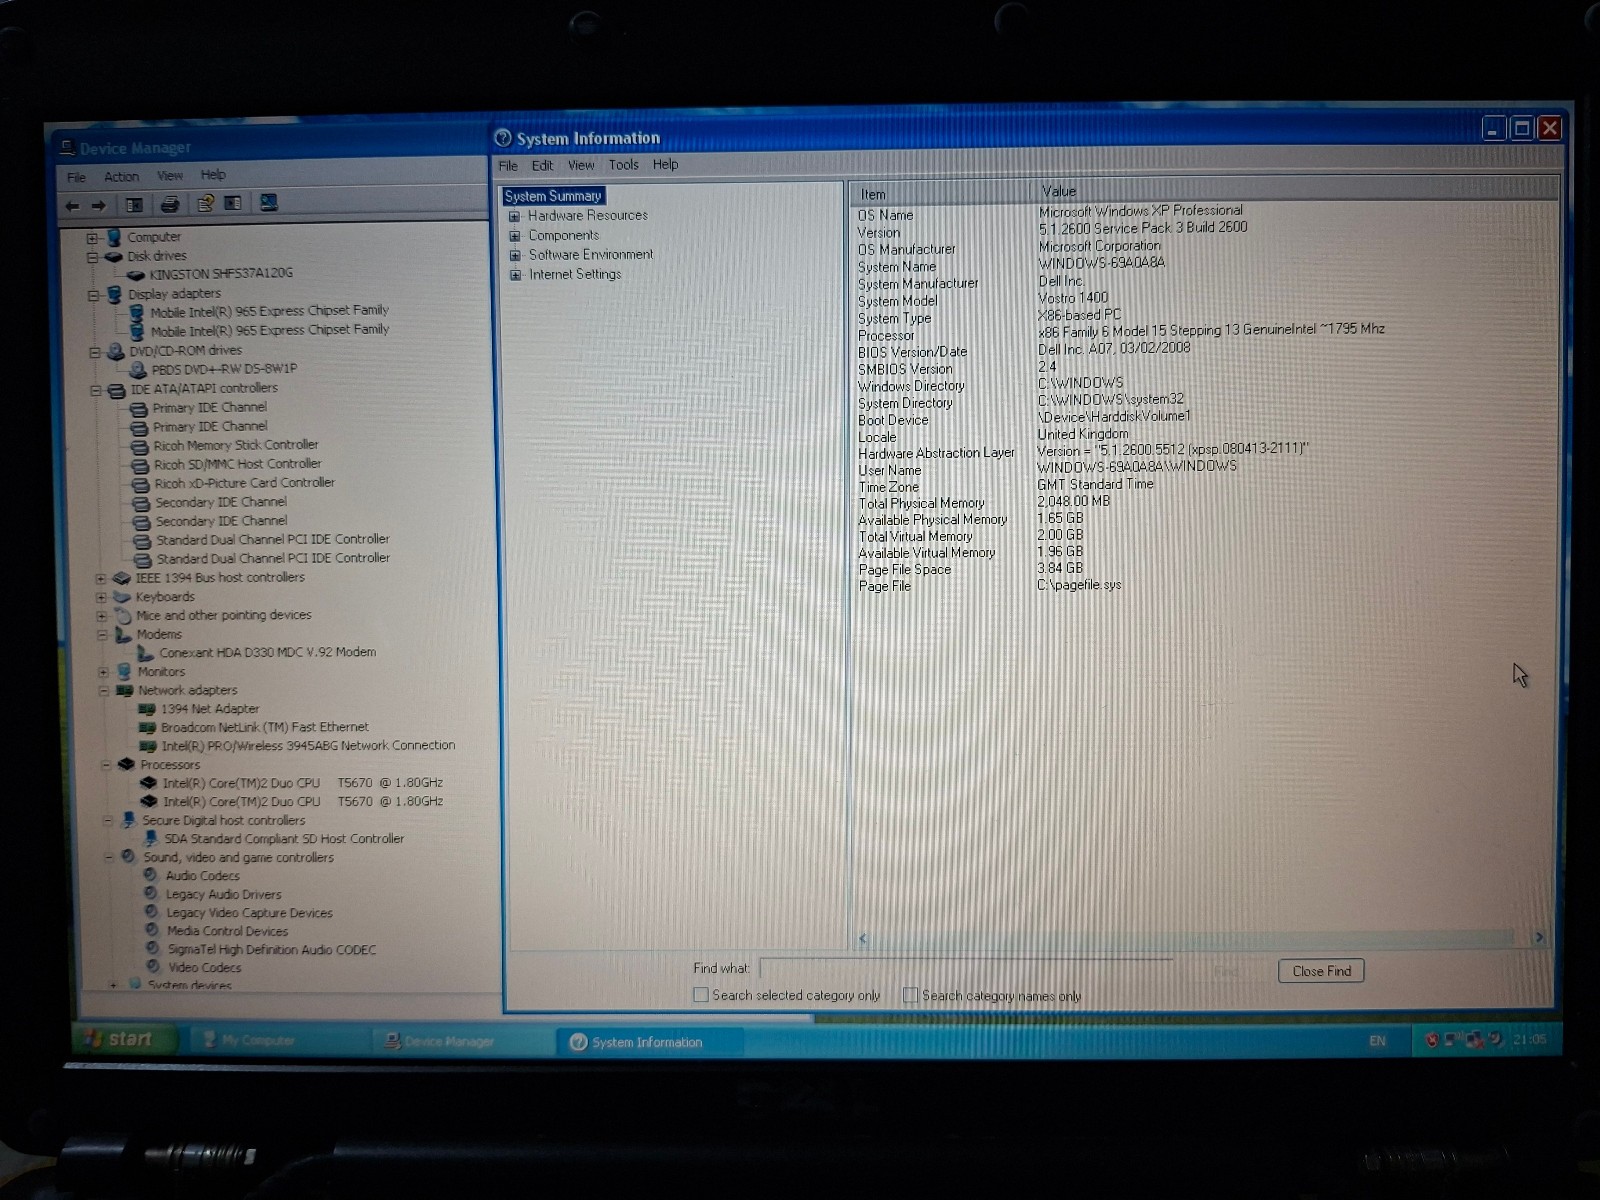The image size is (1600, 1200).
Task: Click the taskbar clock showing 21:05
Action: click(1529, 1040)
